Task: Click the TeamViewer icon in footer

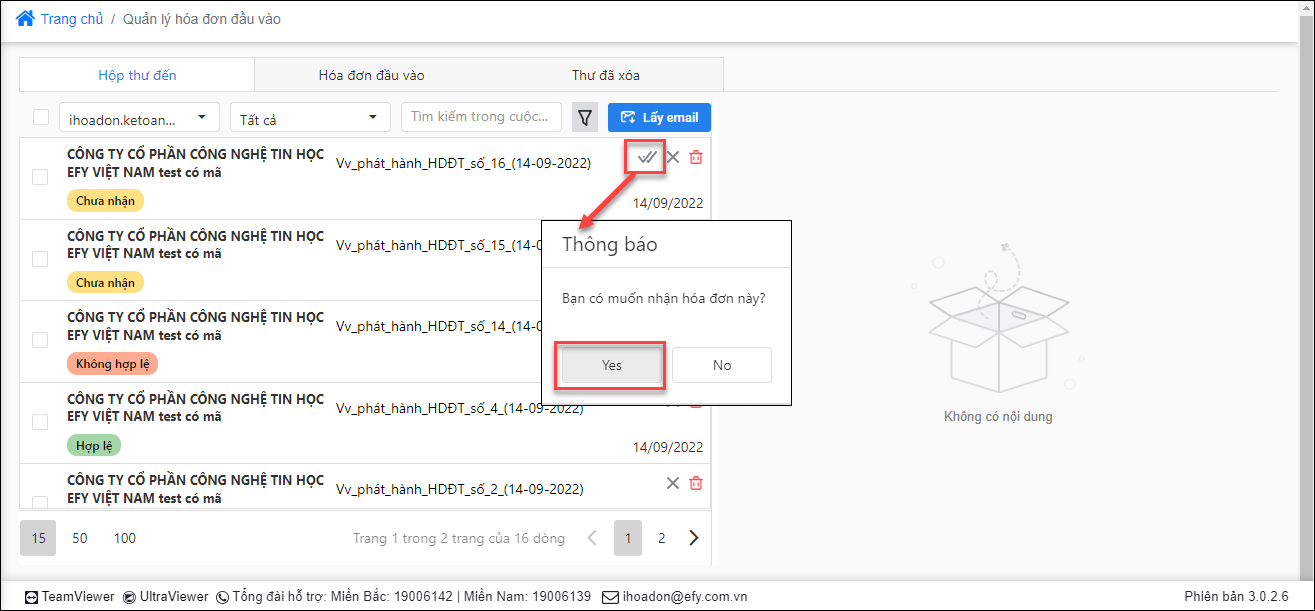Action: [31, 597]
